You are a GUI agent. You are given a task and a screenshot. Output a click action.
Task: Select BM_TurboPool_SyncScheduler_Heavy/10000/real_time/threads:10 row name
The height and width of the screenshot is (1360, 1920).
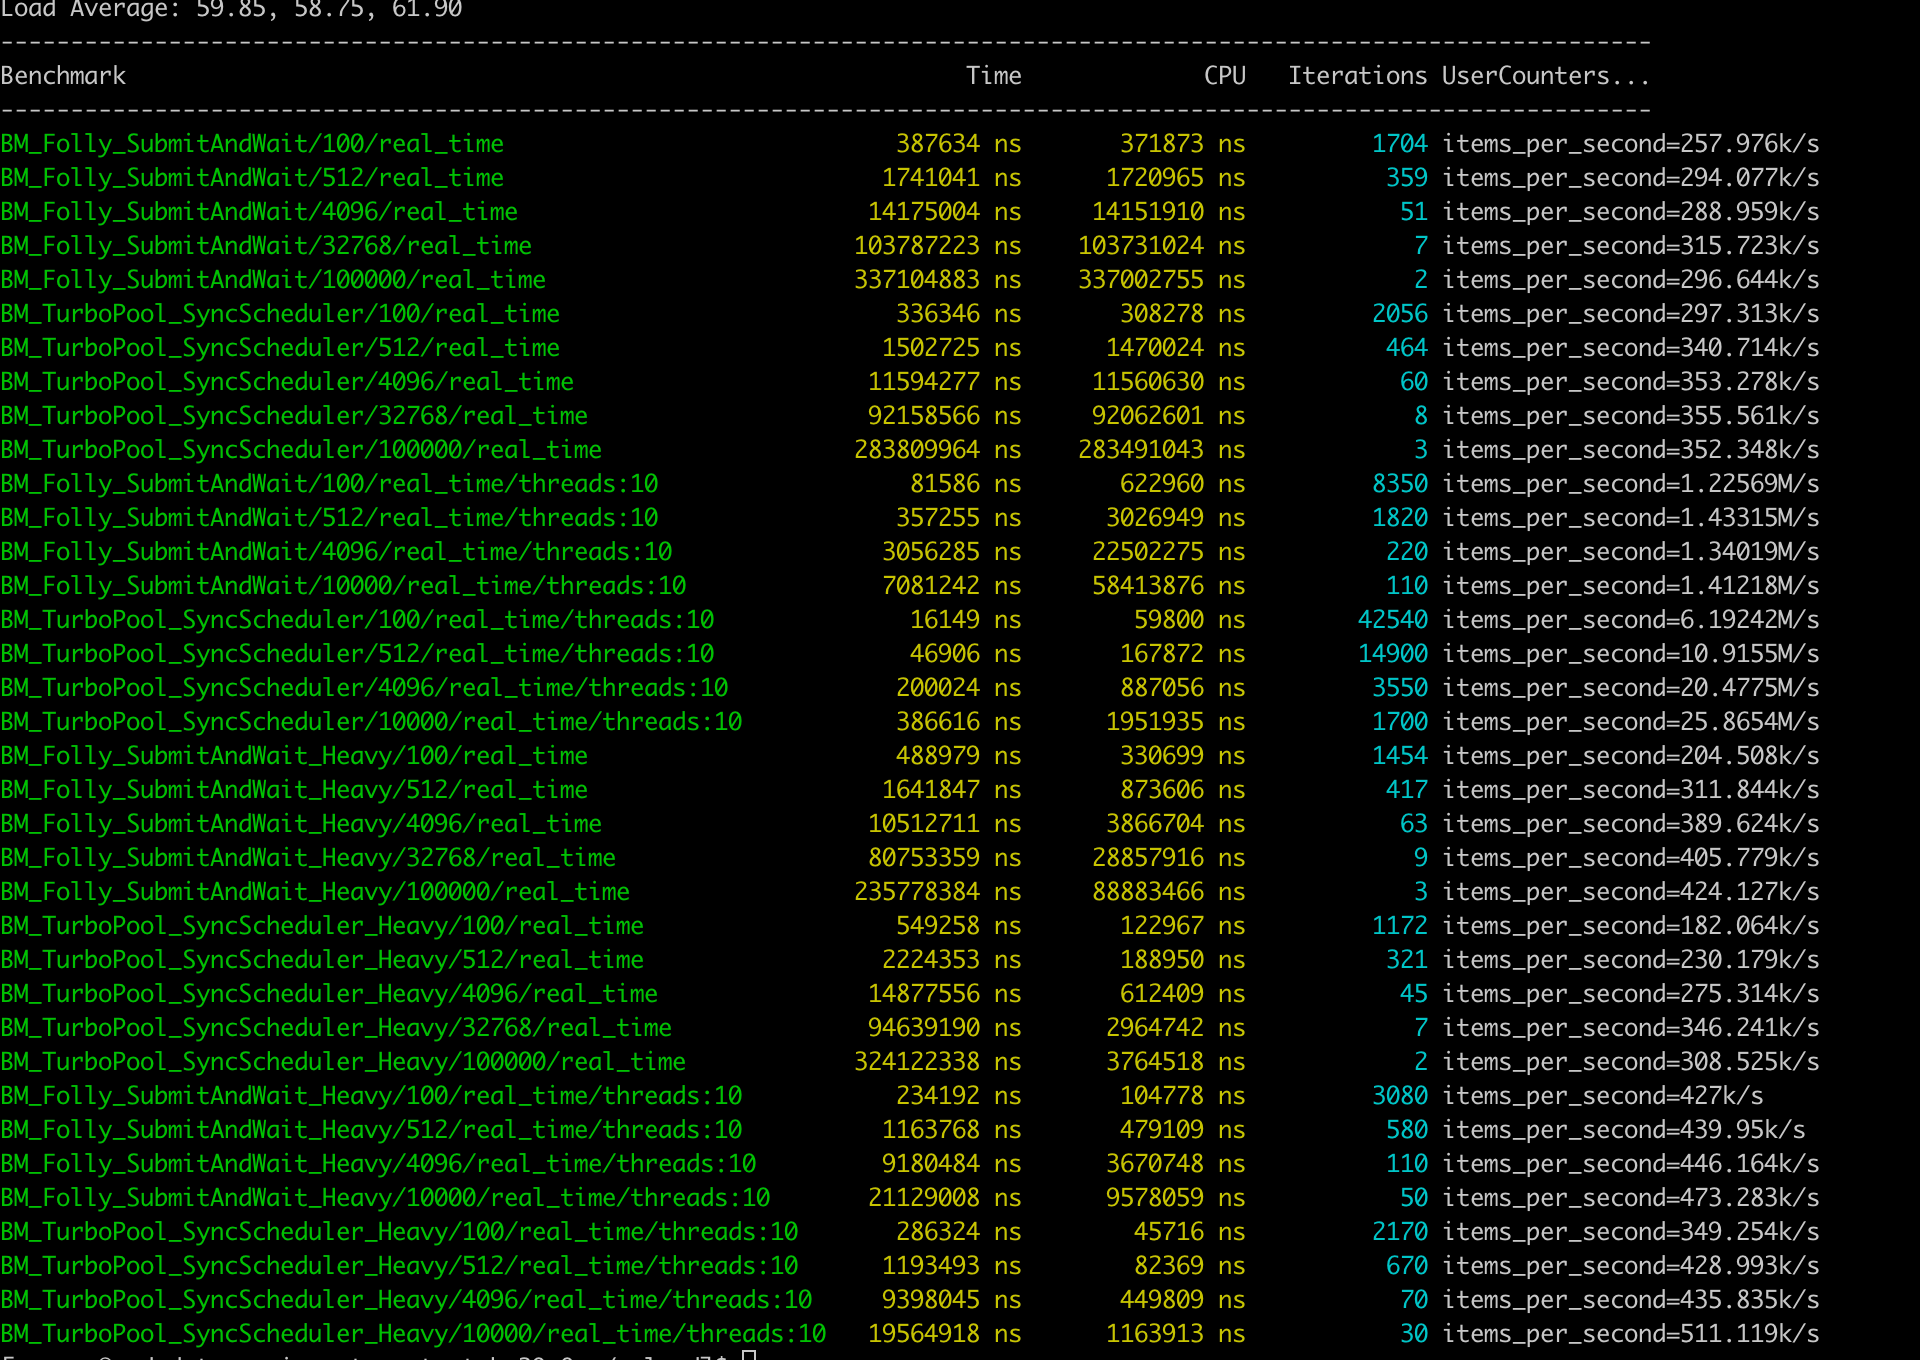click(x=413, y=1334)
